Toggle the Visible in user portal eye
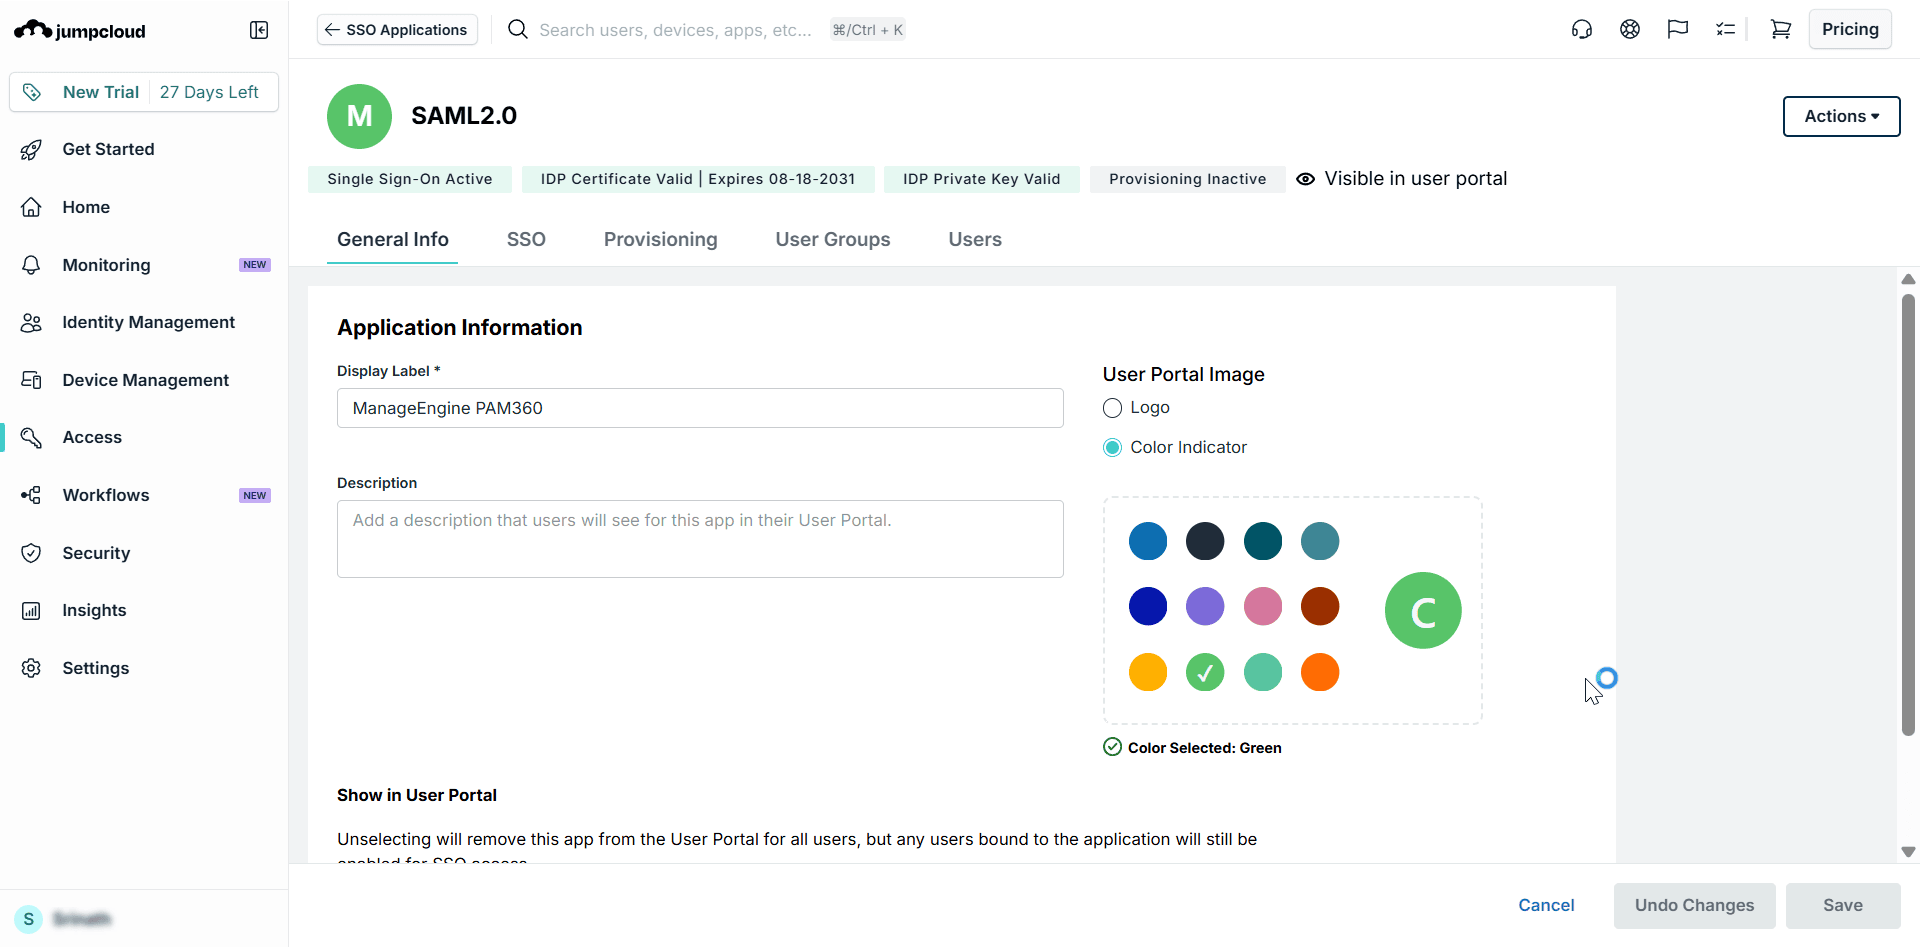1920x947 pixels. point(1305,179)
